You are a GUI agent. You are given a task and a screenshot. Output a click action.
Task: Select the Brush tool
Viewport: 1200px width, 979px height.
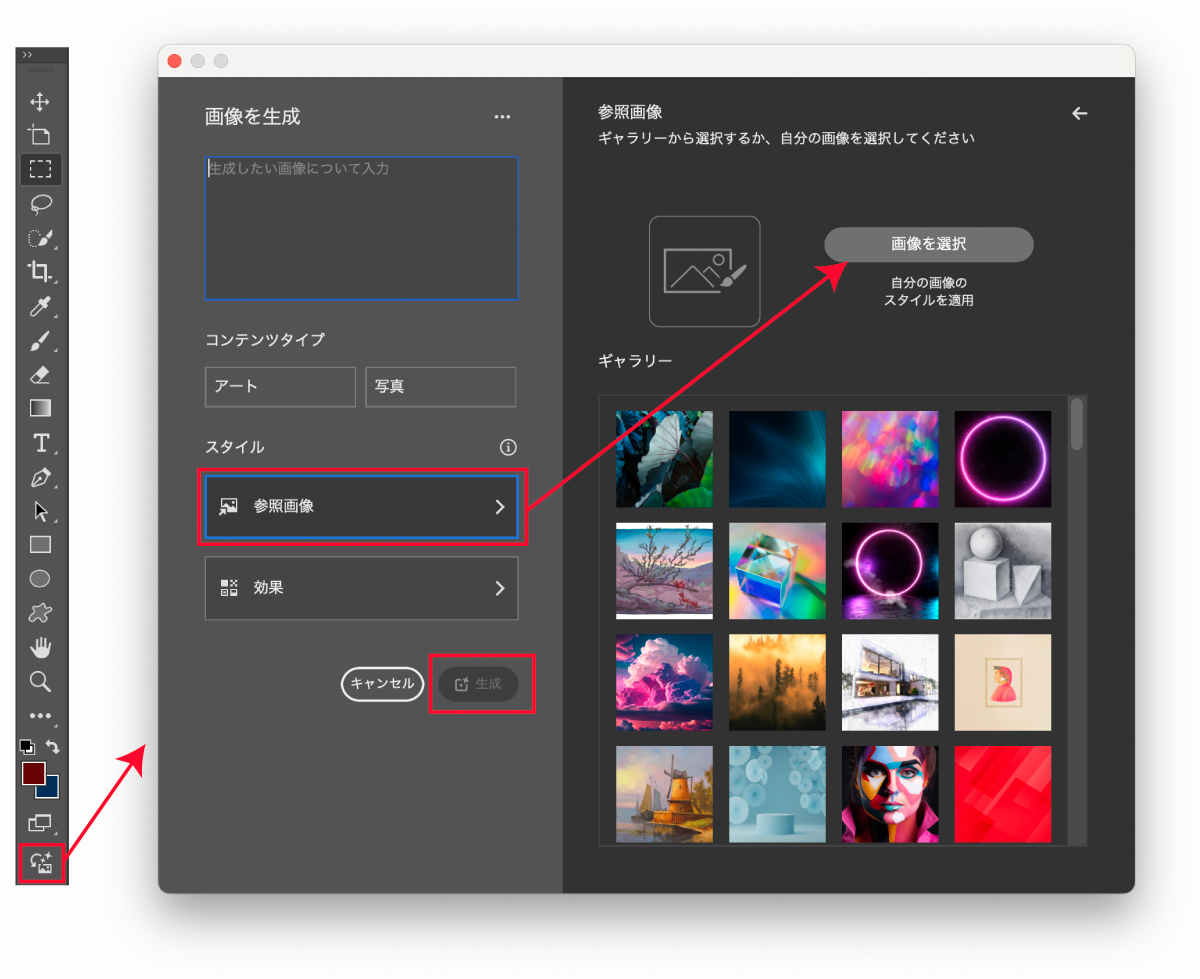coord(40,341)
